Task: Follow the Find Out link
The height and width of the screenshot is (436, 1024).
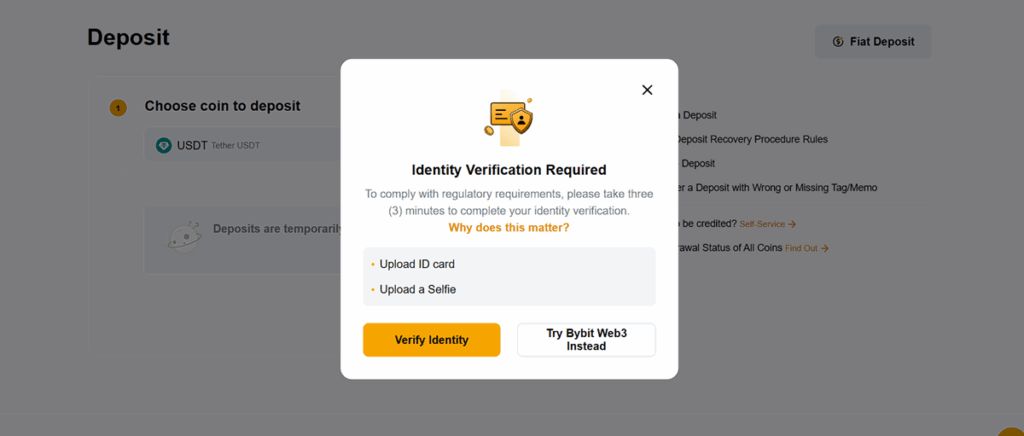Action: click(801, 248)
